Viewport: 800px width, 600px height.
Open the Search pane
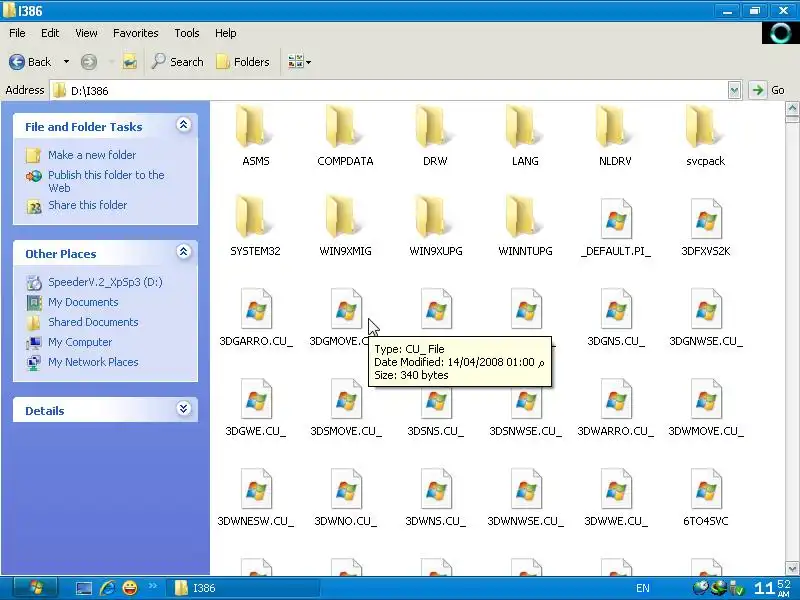click(178, 62)
